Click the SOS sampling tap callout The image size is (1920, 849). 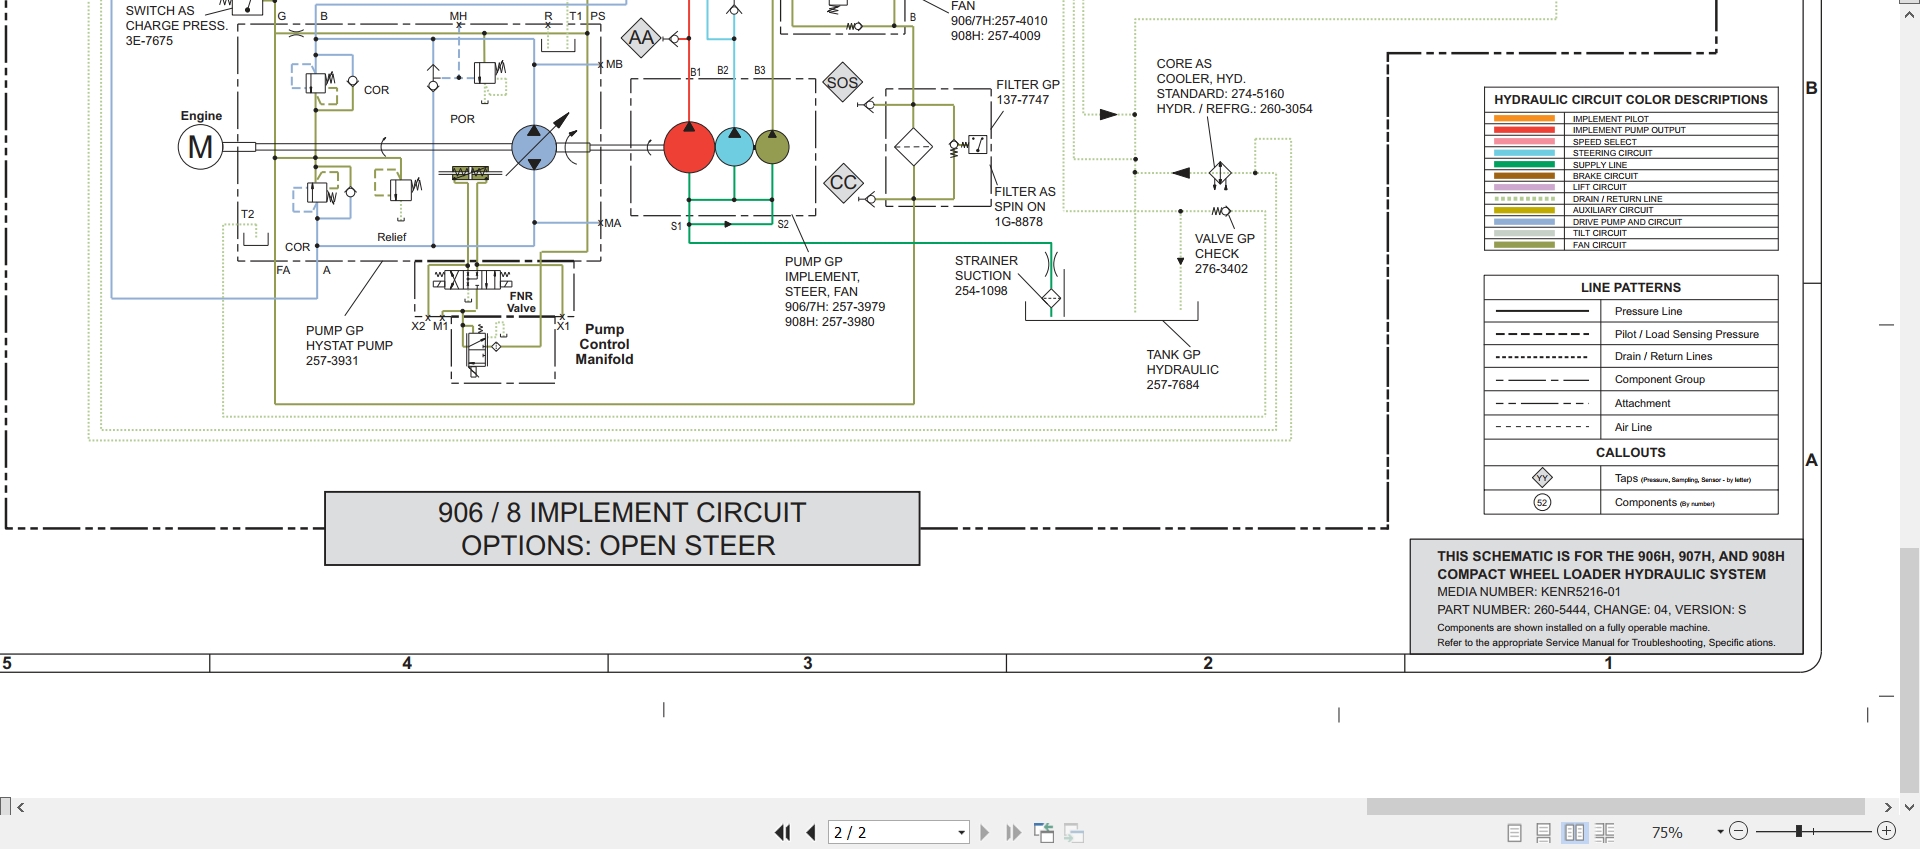(x=843, y=83)
